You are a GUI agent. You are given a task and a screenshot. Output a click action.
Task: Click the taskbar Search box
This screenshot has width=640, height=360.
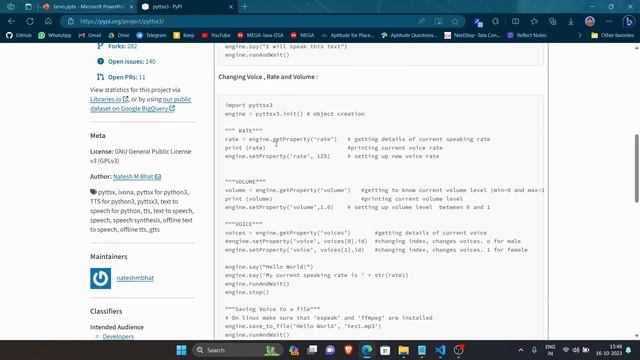coord(237,350)
